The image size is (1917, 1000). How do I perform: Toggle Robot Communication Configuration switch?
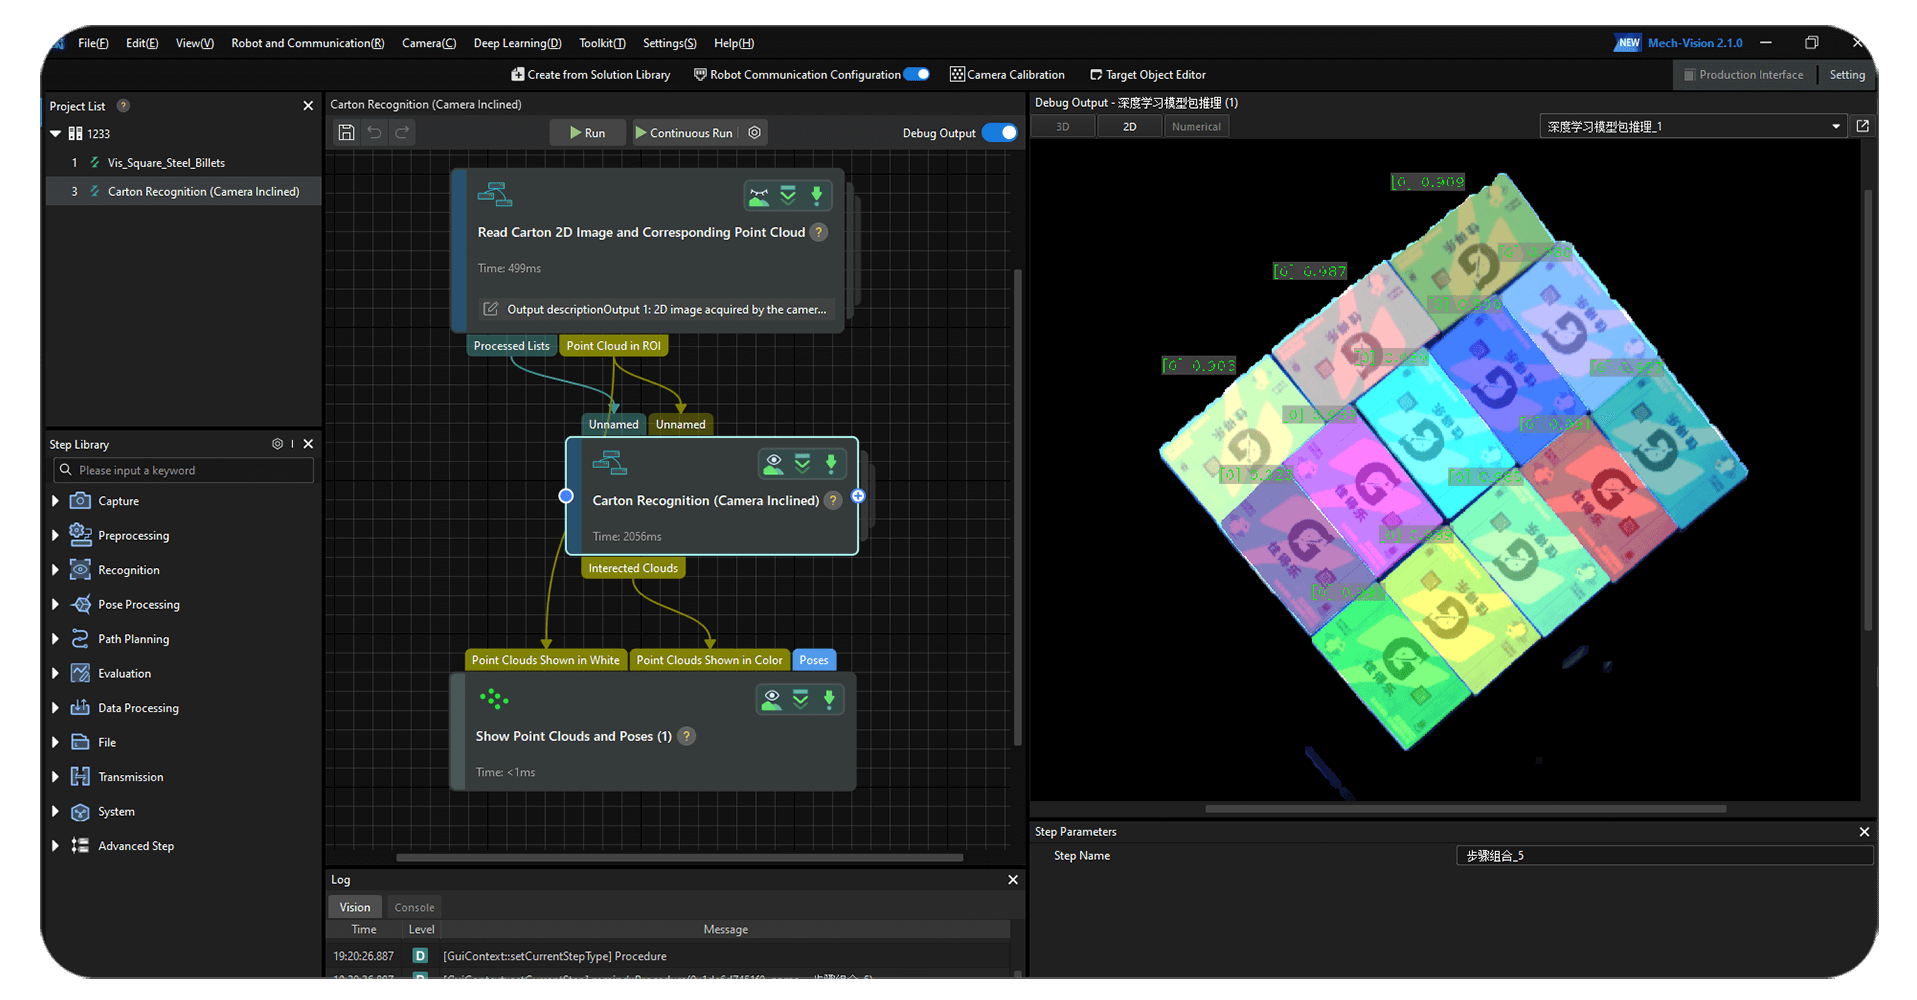click(x=916, y=74)
